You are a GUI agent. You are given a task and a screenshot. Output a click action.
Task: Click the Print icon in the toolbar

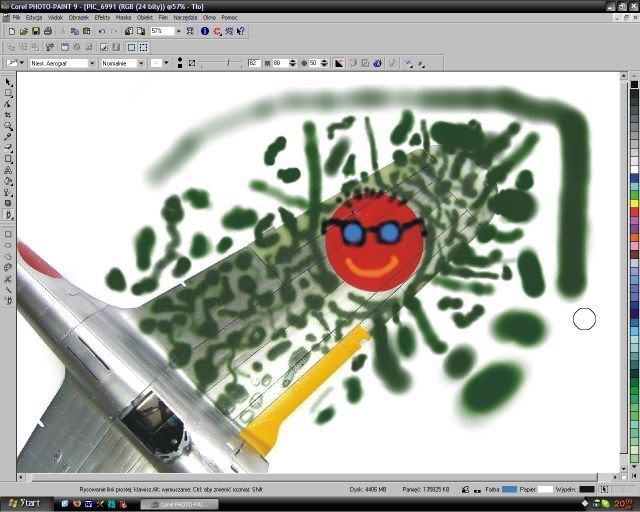(x=48, y=31)
